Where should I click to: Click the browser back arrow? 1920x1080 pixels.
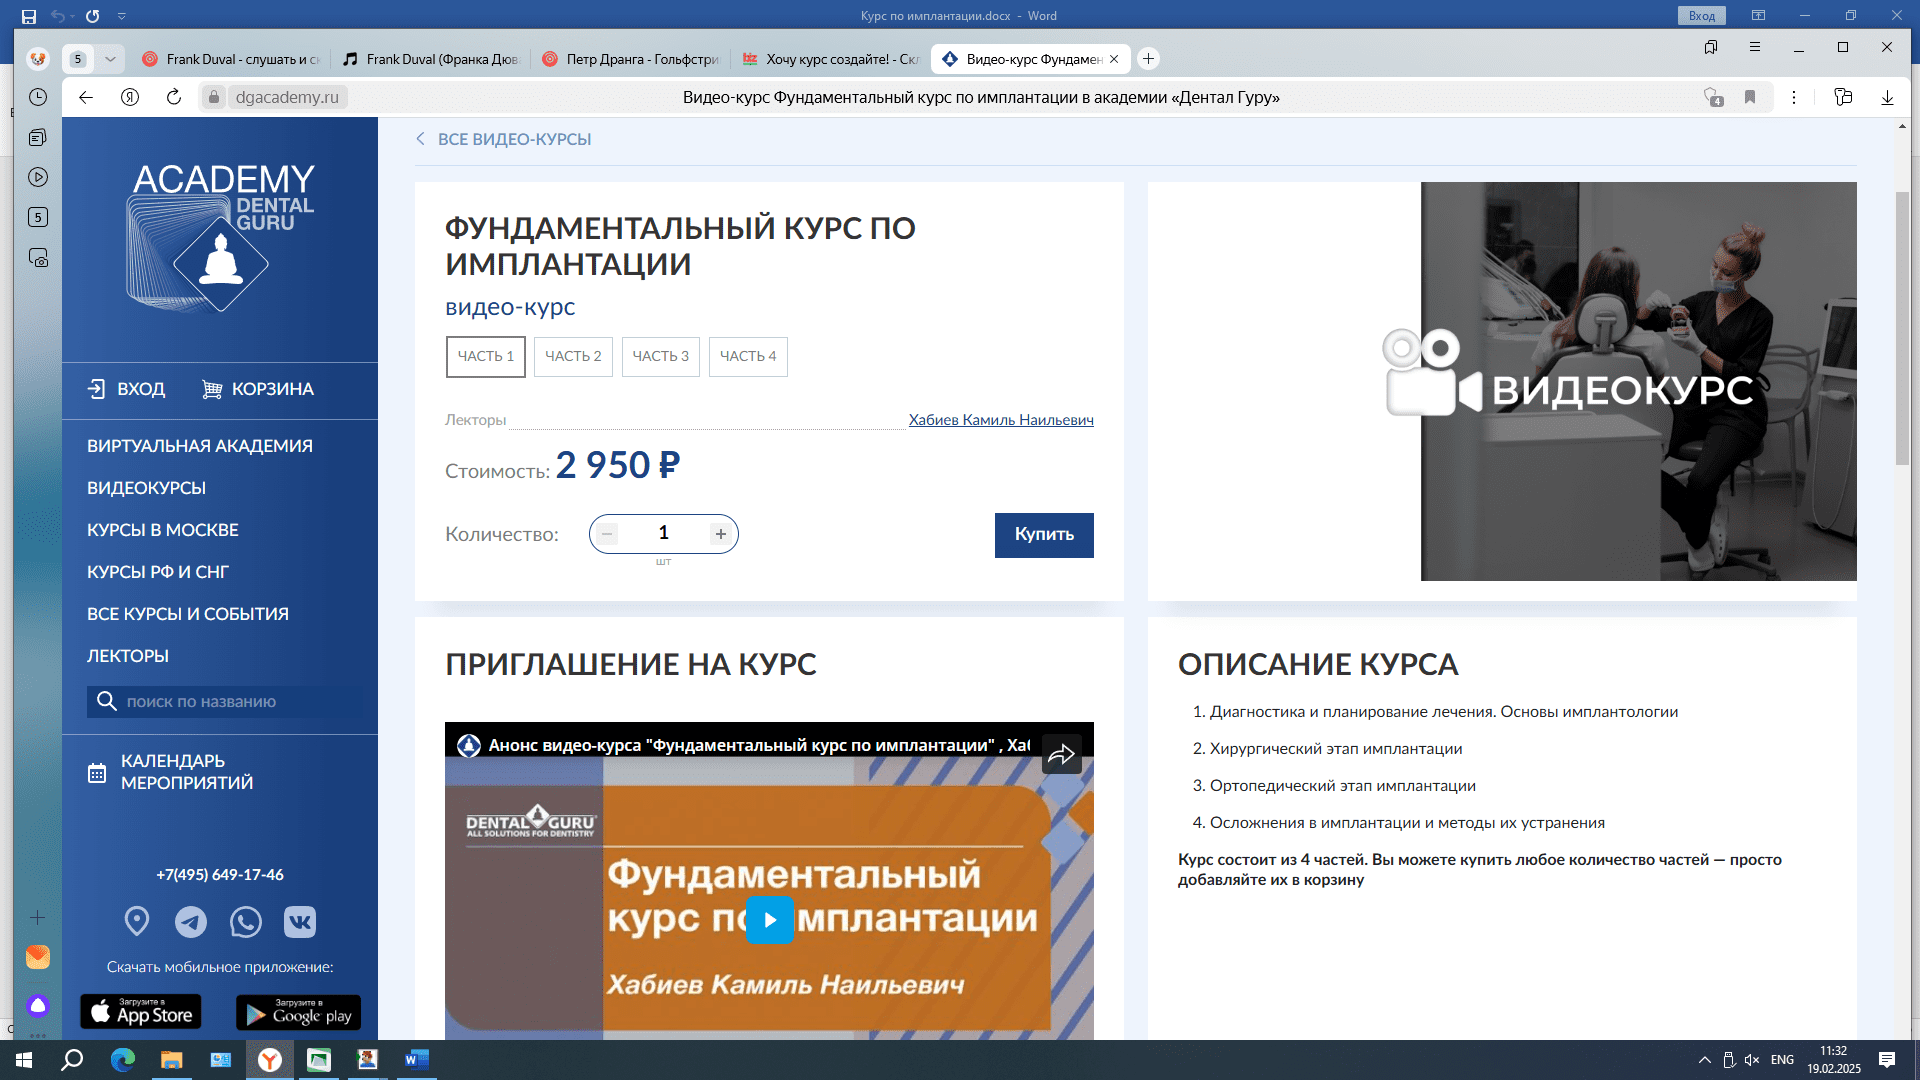click(x=86, y=97)
